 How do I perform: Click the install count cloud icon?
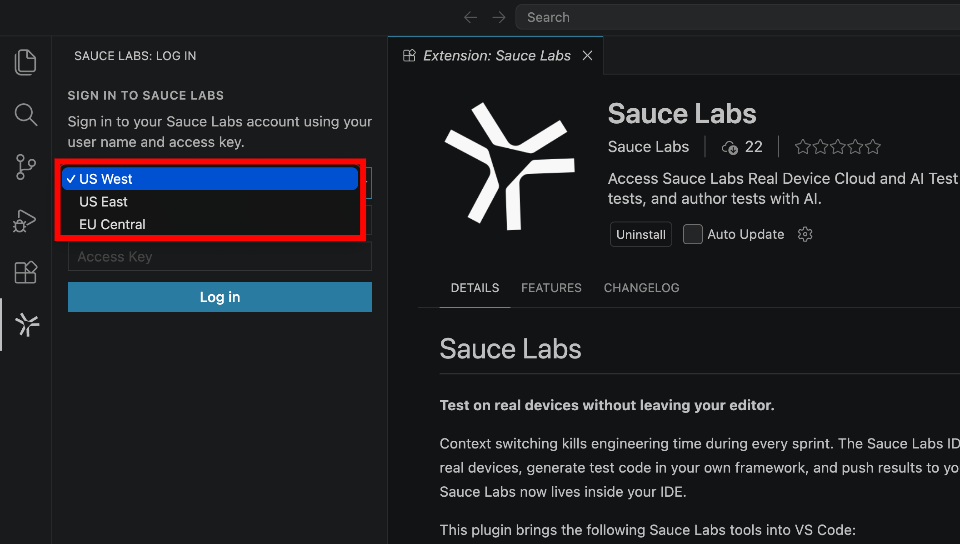[x=729, y=147]
